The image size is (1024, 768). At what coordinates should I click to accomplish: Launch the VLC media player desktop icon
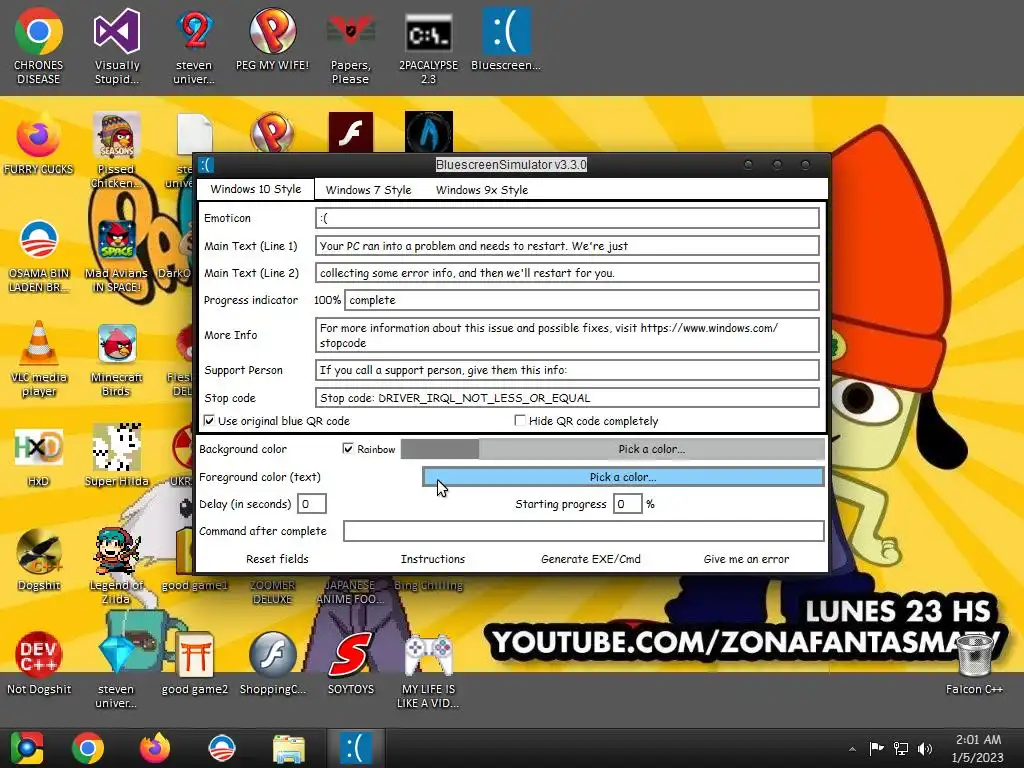(x=39, y=359)
